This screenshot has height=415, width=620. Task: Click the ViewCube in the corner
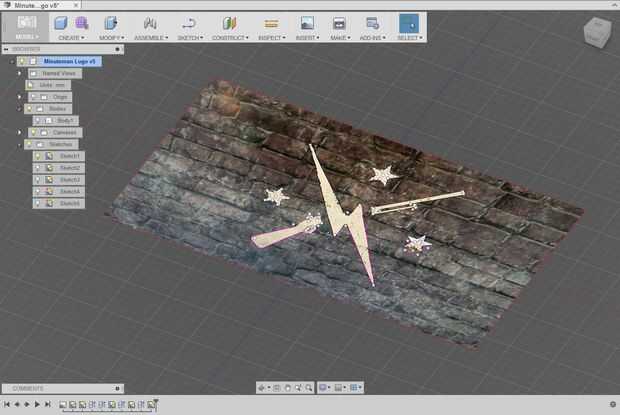(597, 32)
